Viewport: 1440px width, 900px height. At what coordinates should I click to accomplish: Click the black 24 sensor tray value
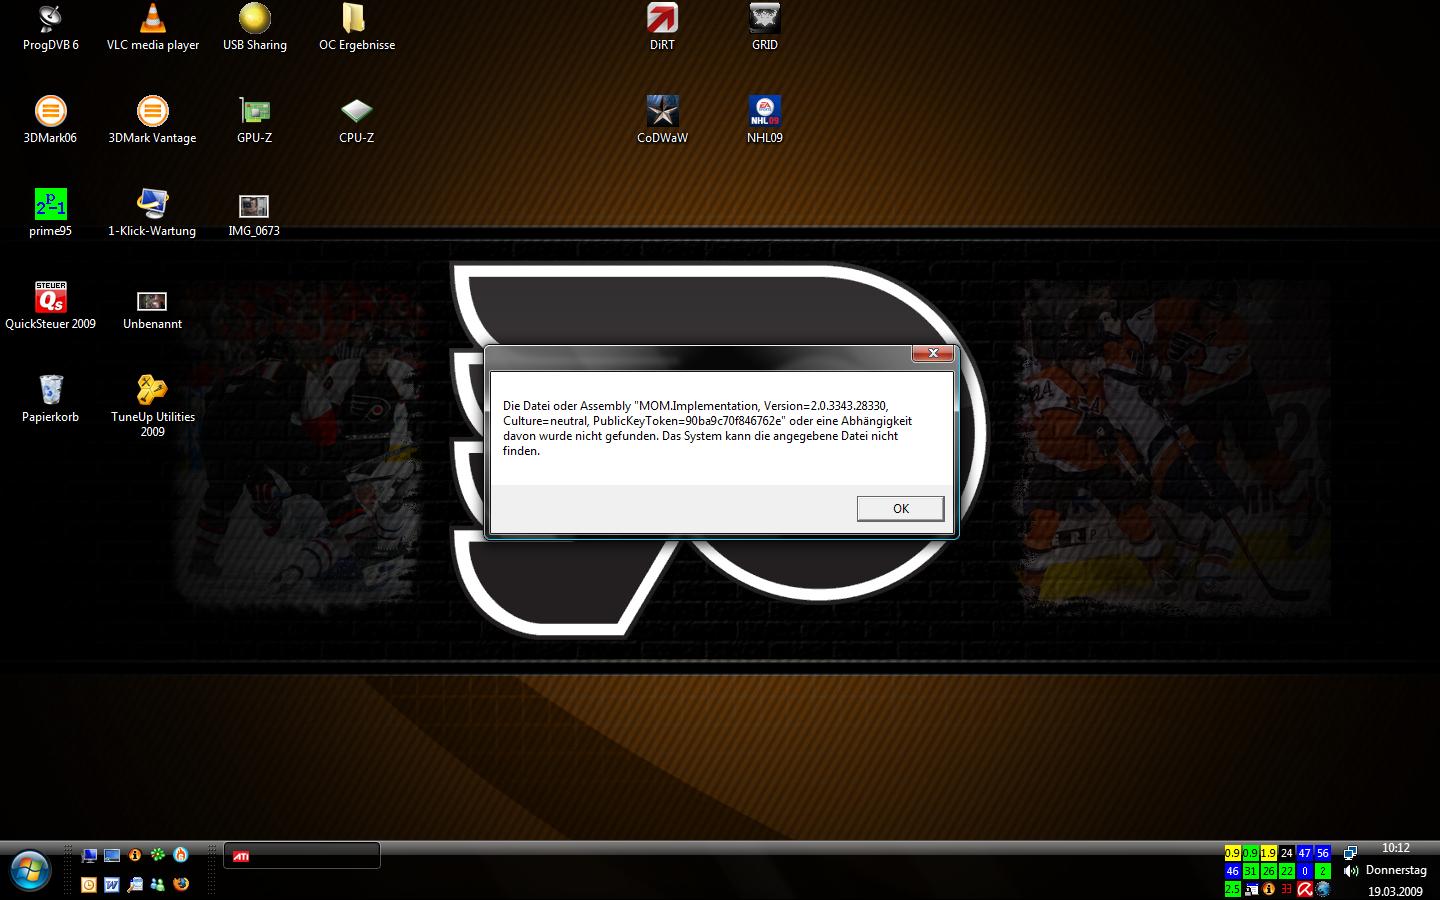(1287, 853)
